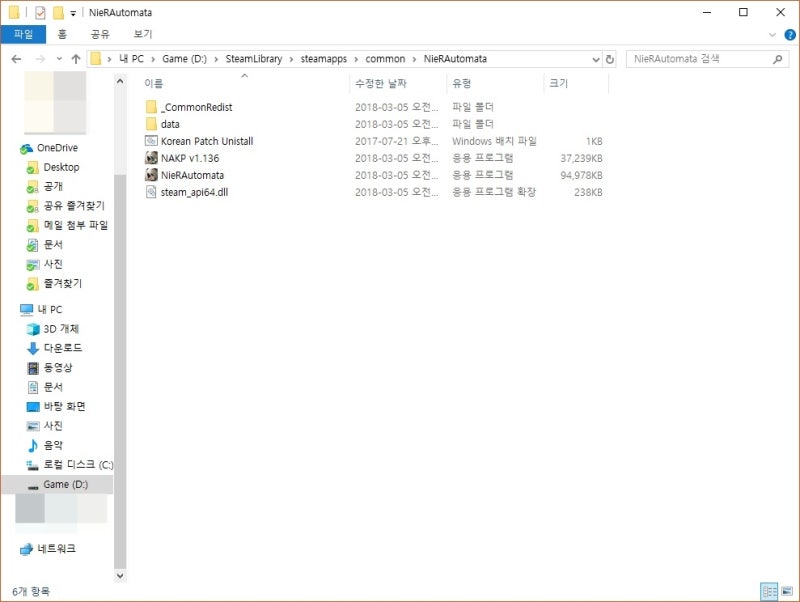Open 동영상 folder in sidebar

coord(58,368)
